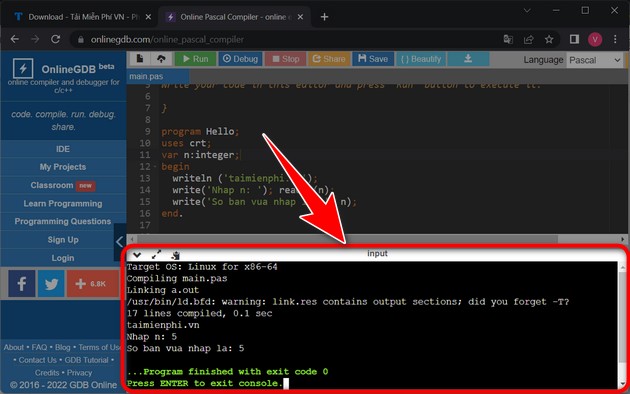Screen dimensions: 630x394
Task: Collapse the sidebar with left chevron
Action: (120, 242)
